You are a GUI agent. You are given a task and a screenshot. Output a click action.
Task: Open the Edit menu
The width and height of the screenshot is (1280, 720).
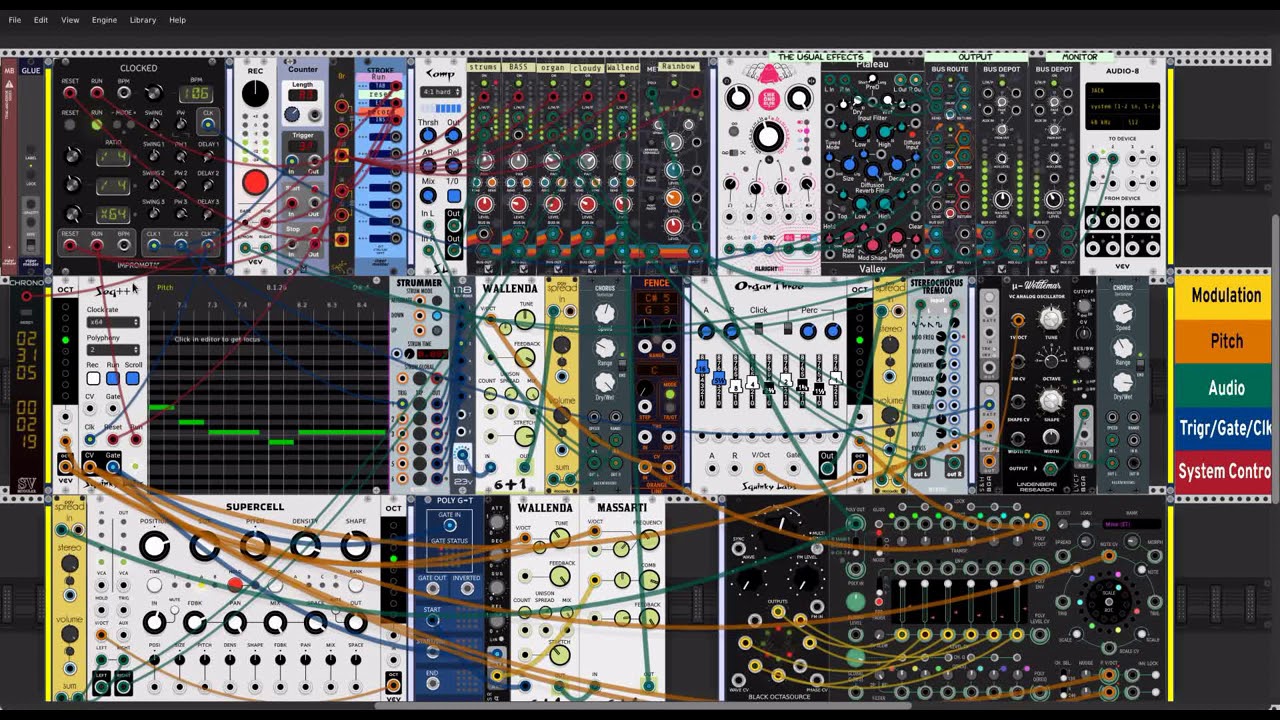pyautogui.click(x=41, y=20)
